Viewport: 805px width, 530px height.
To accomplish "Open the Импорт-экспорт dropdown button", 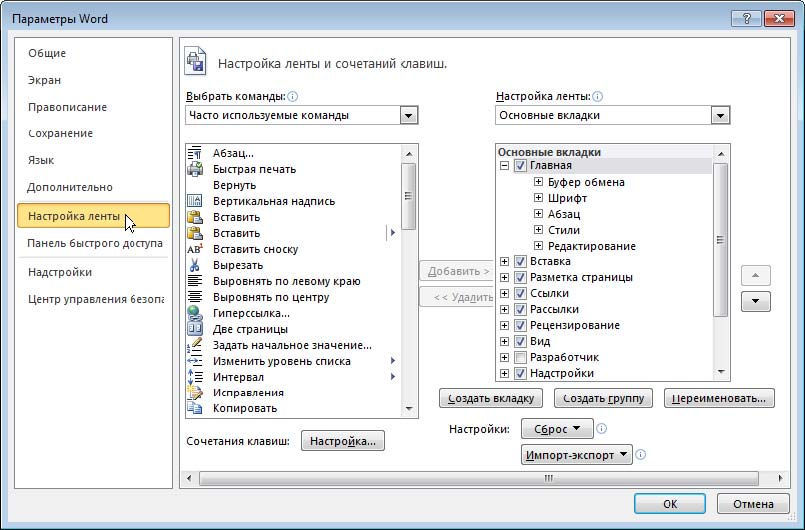I will [577, 455].
